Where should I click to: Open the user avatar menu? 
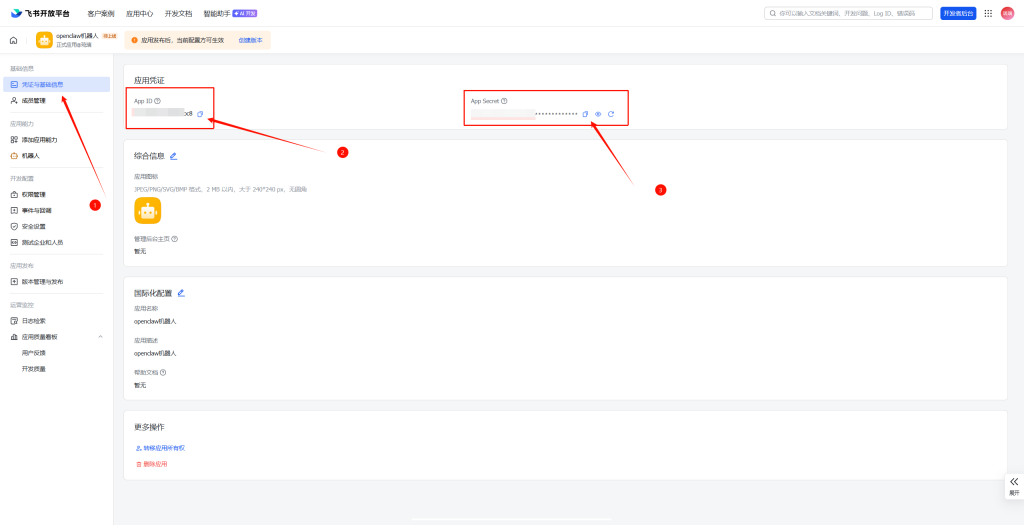point(1007,13)
